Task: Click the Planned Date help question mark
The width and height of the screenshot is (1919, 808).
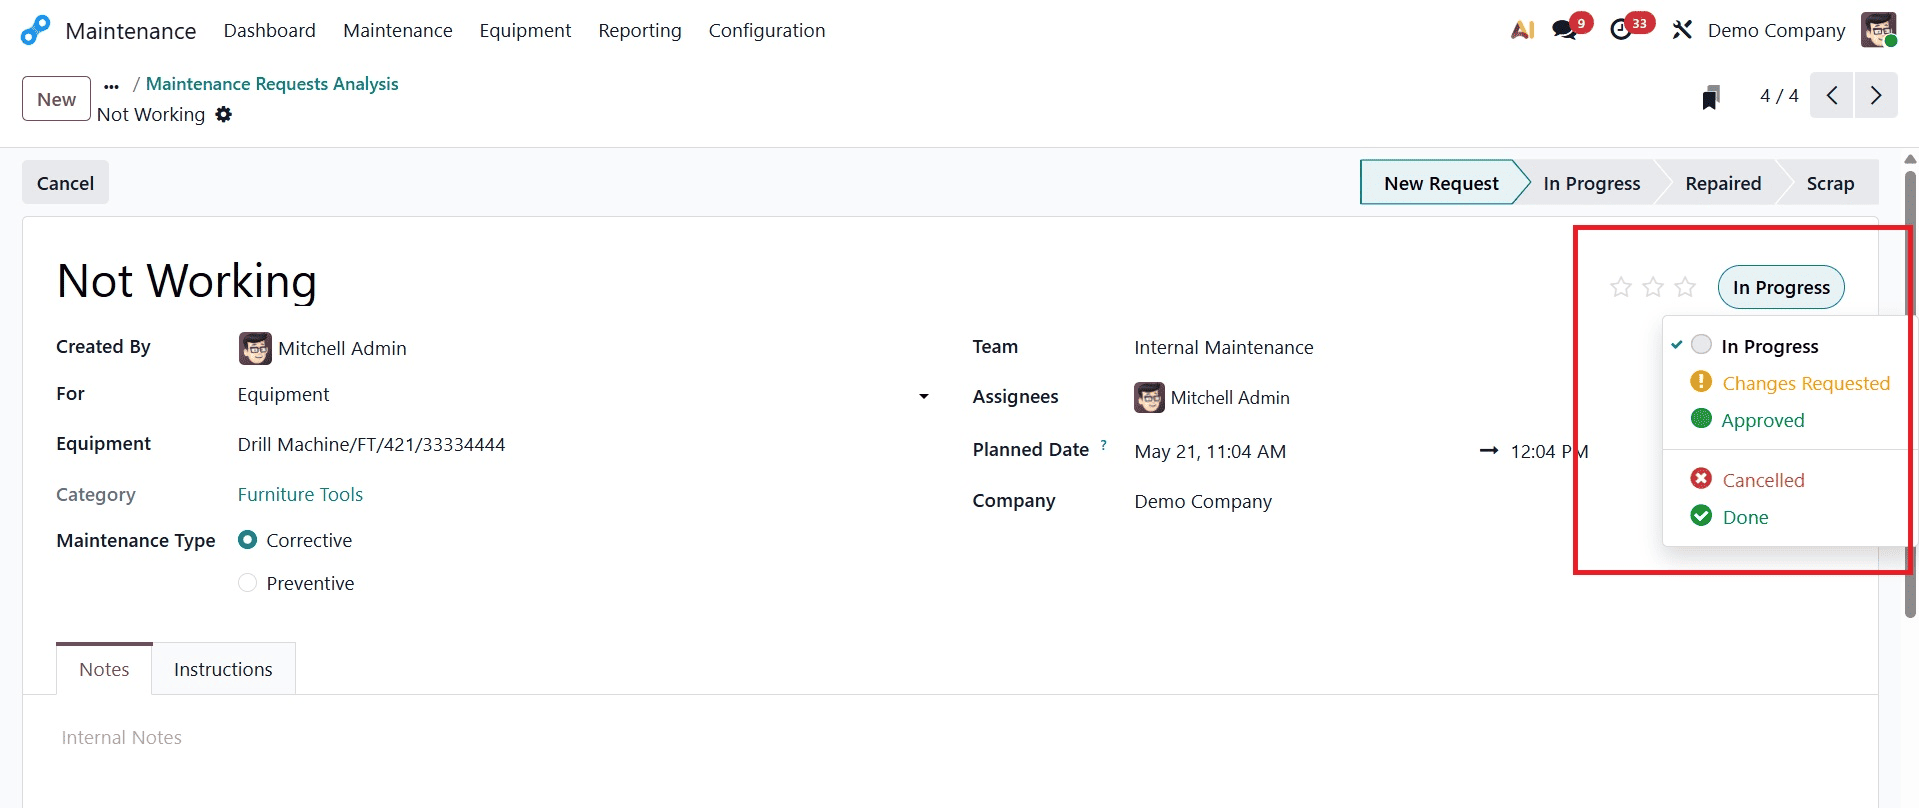Action: 1103,445
